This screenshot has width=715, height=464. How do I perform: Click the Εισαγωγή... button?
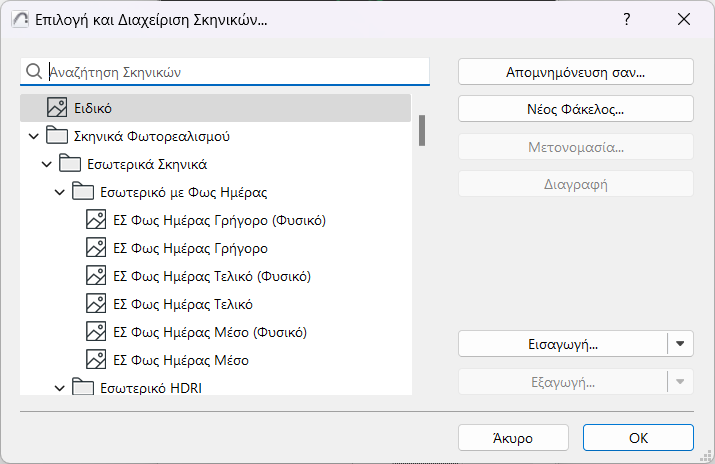pos(563,344)
